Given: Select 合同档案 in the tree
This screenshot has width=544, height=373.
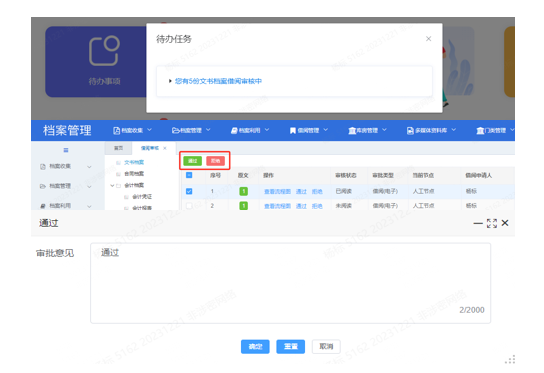Looking at the screenshot, I should [134, 174].
